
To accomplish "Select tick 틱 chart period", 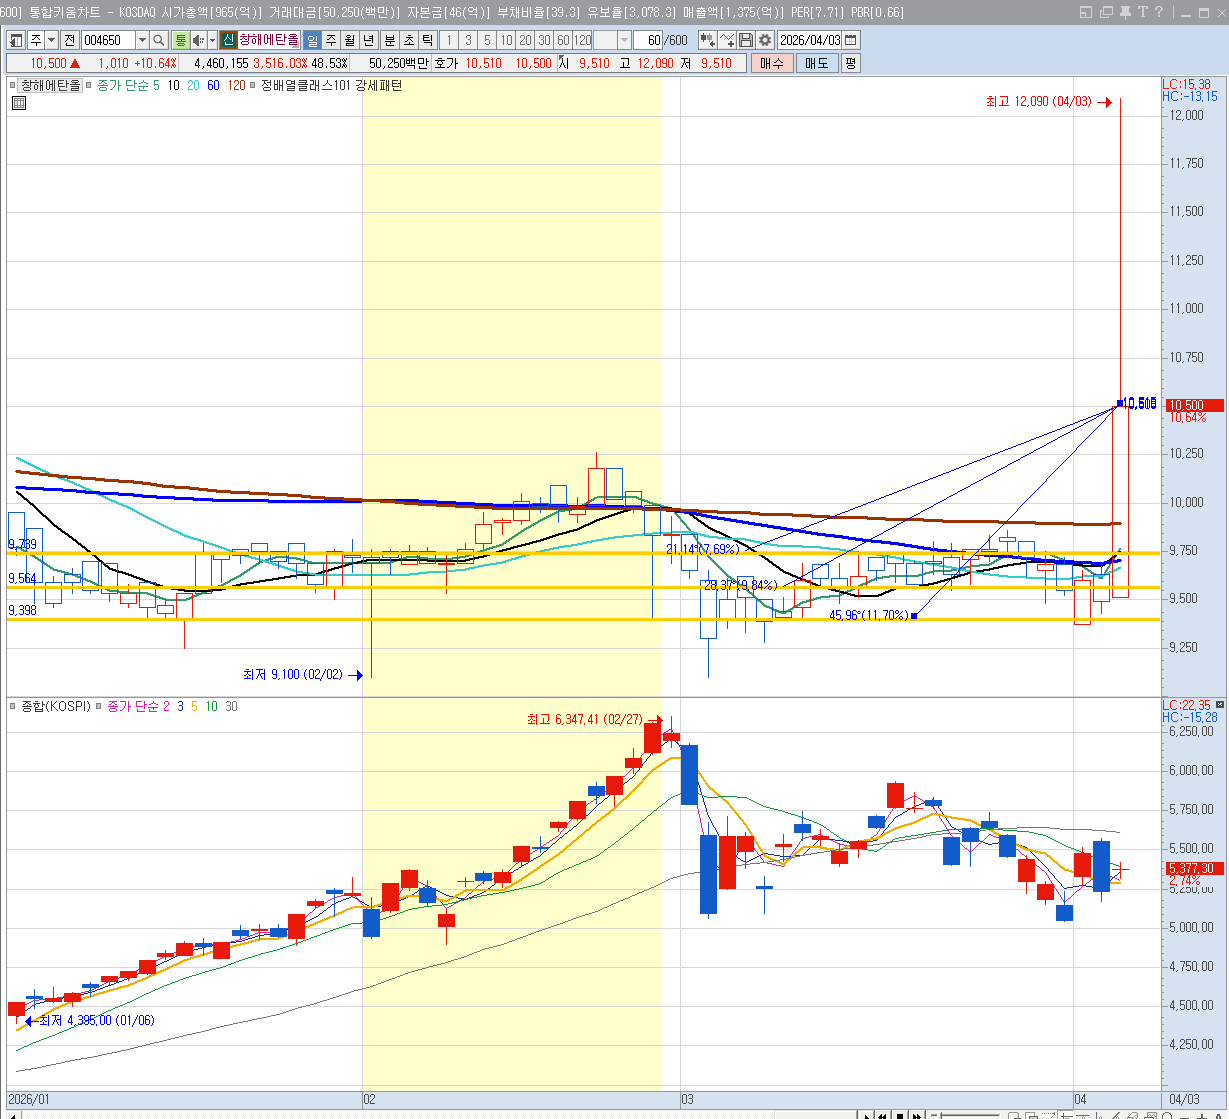I will [427, 40].
